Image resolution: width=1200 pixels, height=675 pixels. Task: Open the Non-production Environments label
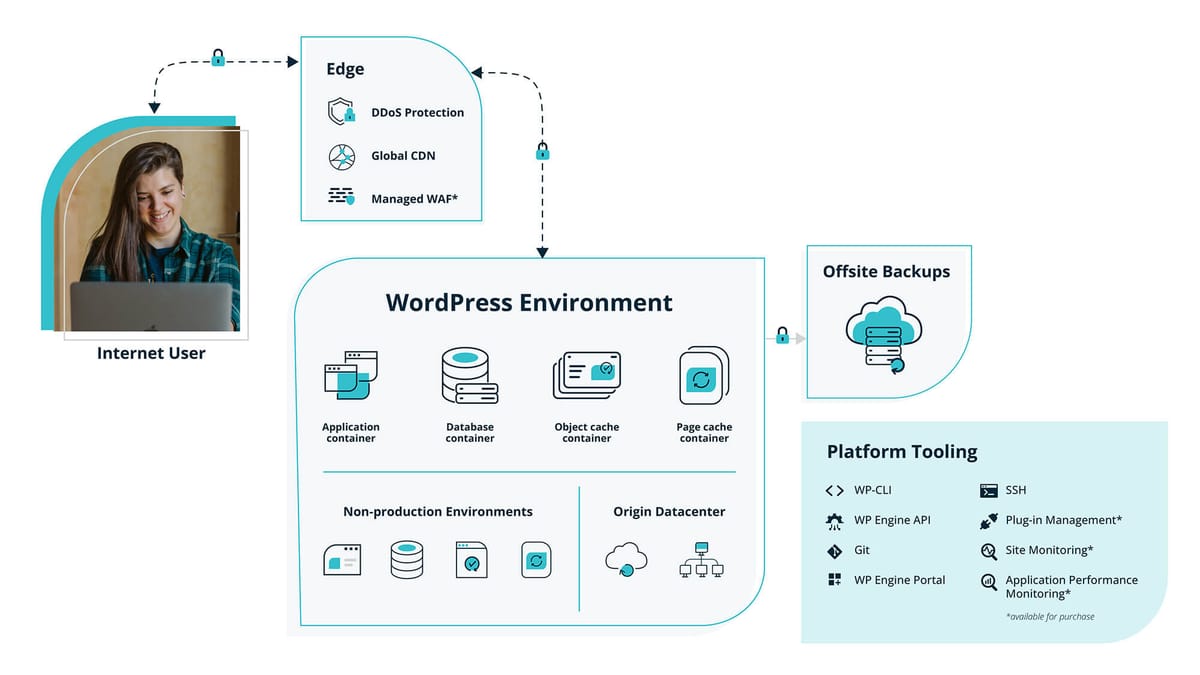[x=437, y=511]
